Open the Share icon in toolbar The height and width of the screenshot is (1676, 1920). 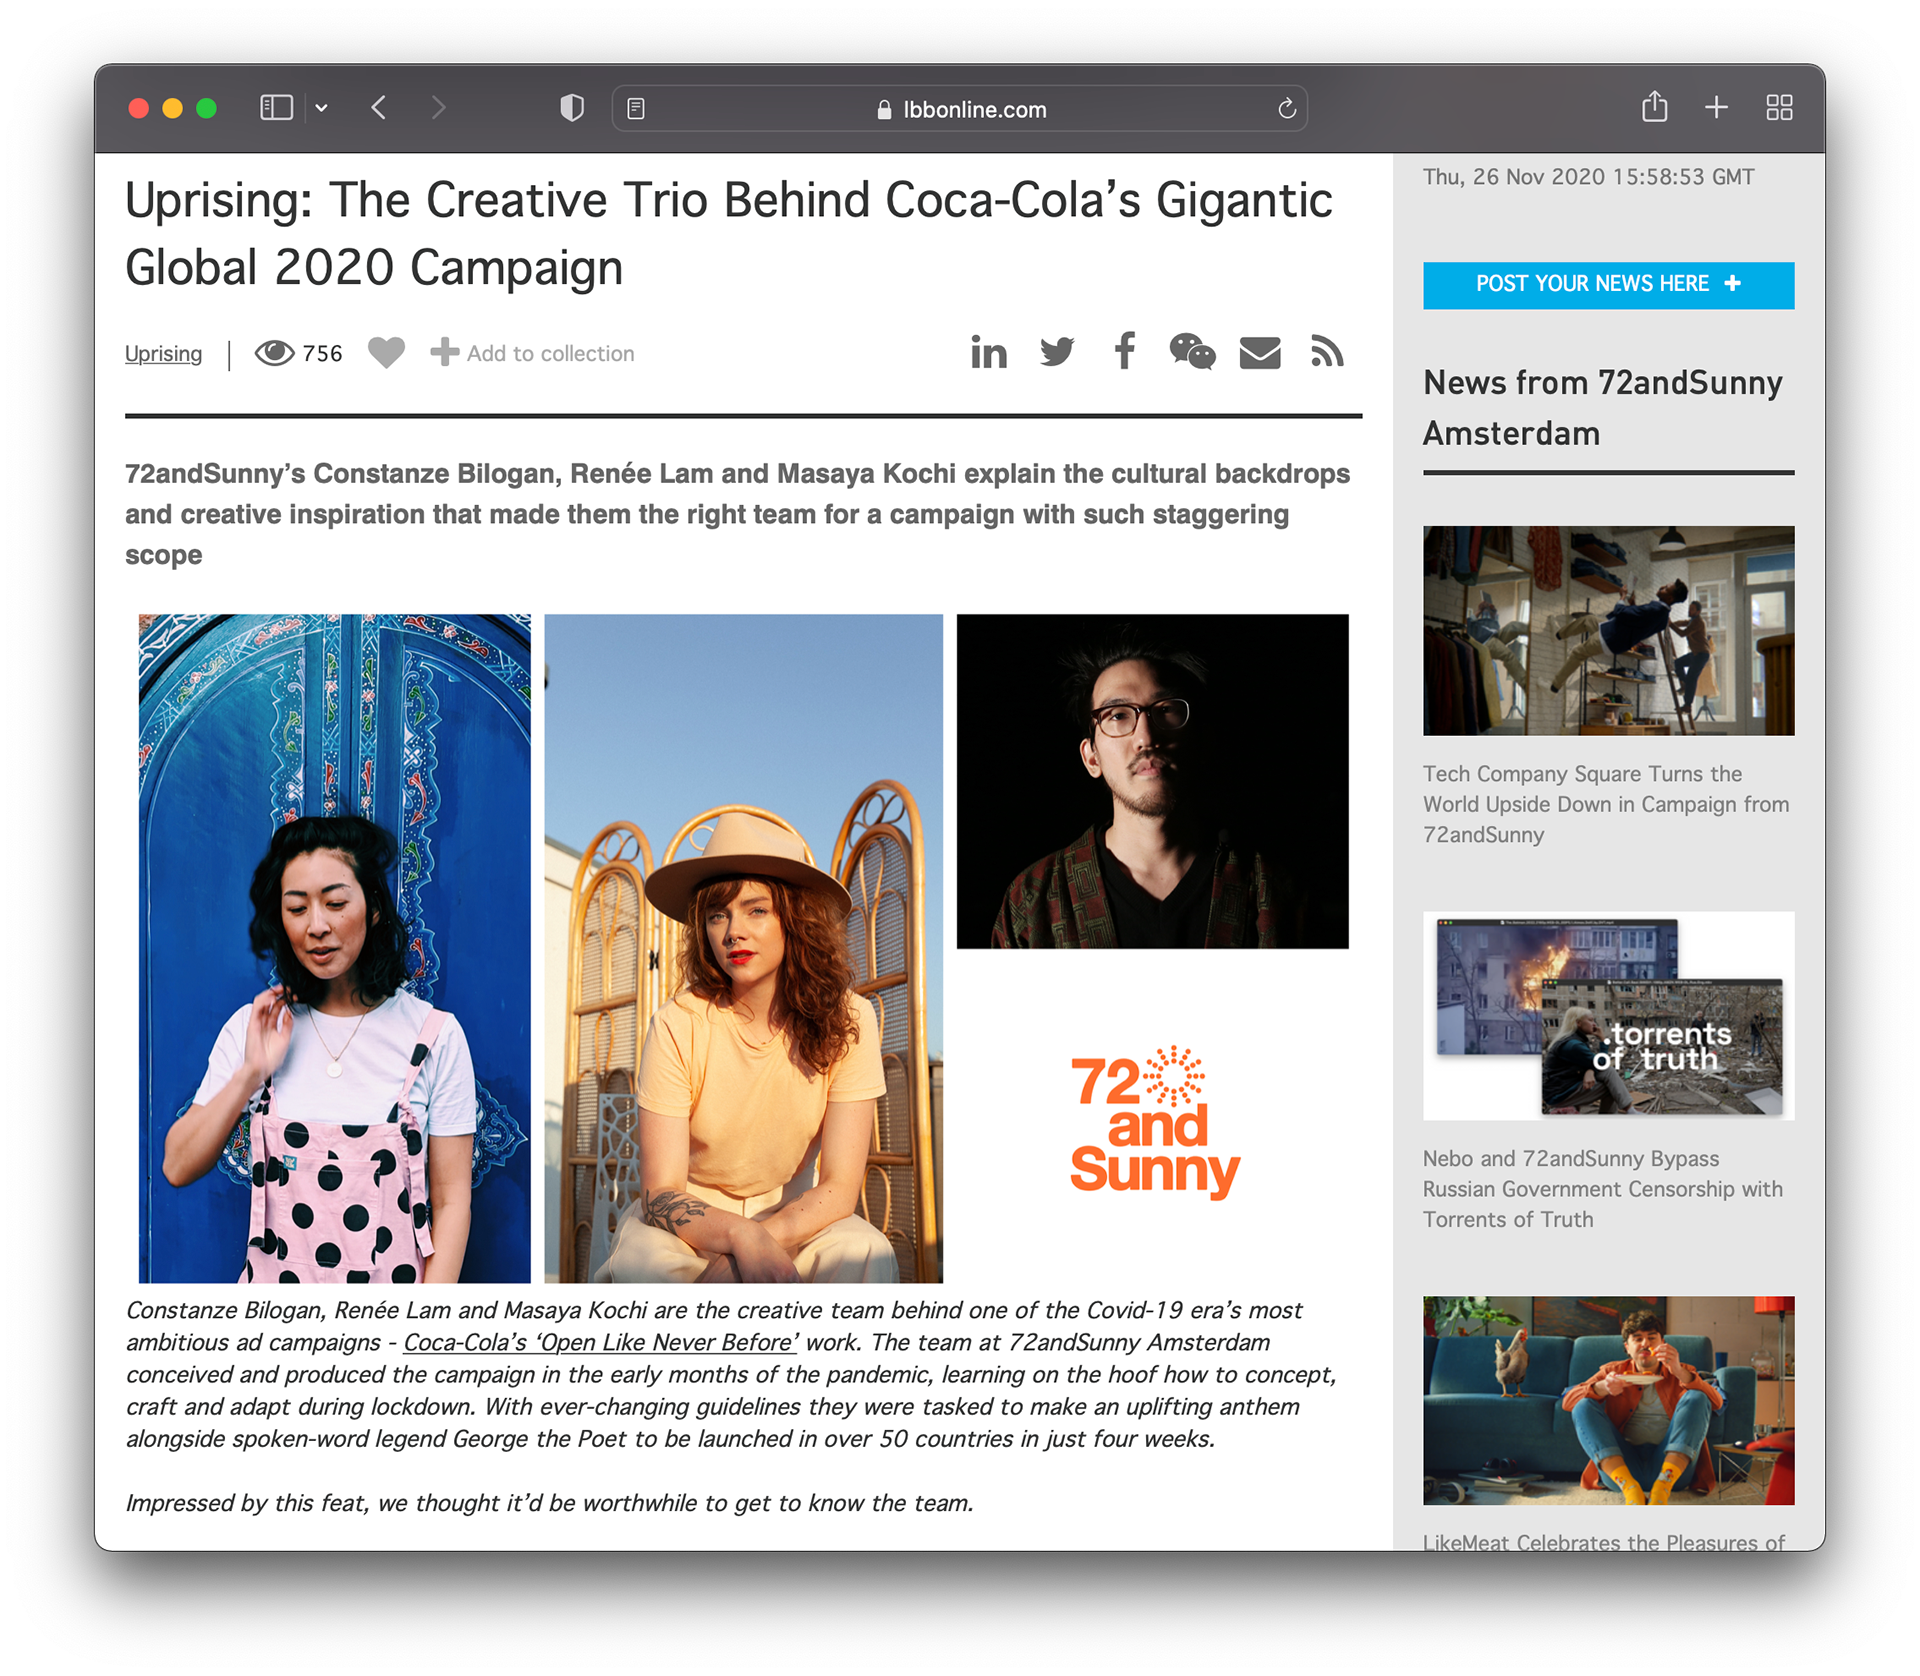1655,107
